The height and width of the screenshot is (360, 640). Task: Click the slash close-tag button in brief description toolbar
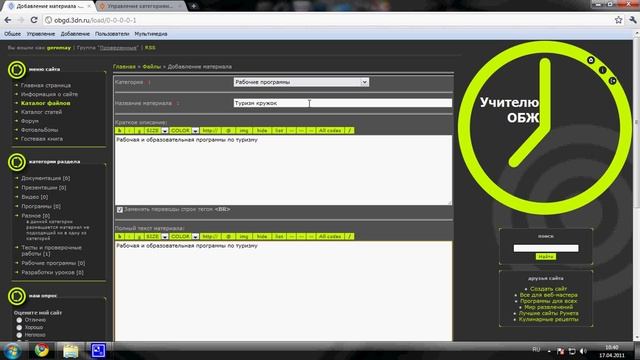pos(349,131)
